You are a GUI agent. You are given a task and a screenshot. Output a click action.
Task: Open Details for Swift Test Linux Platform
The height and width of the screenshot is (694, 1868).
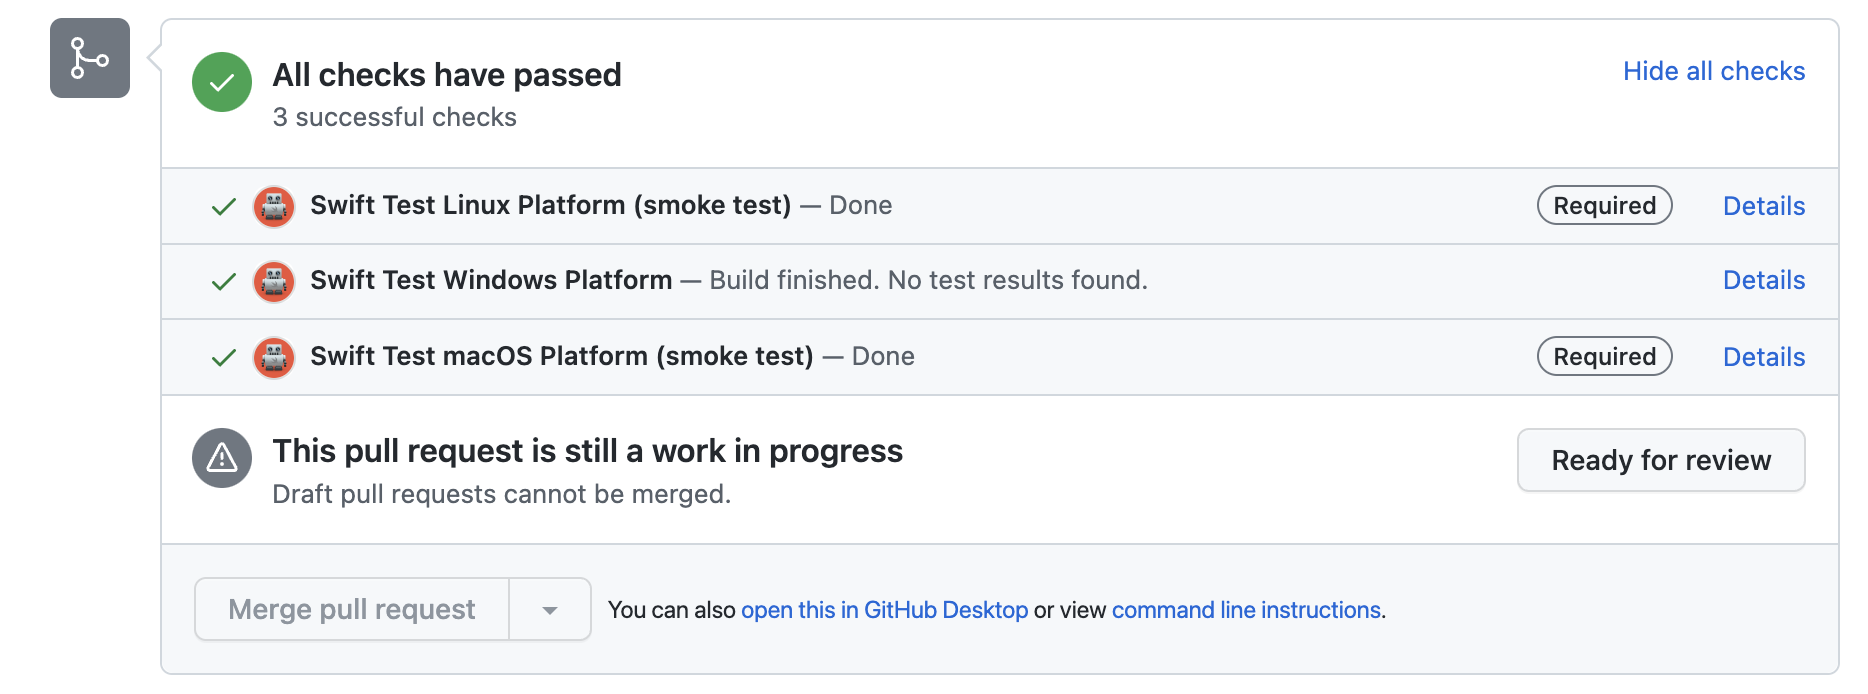click(x=1763, y=206)
